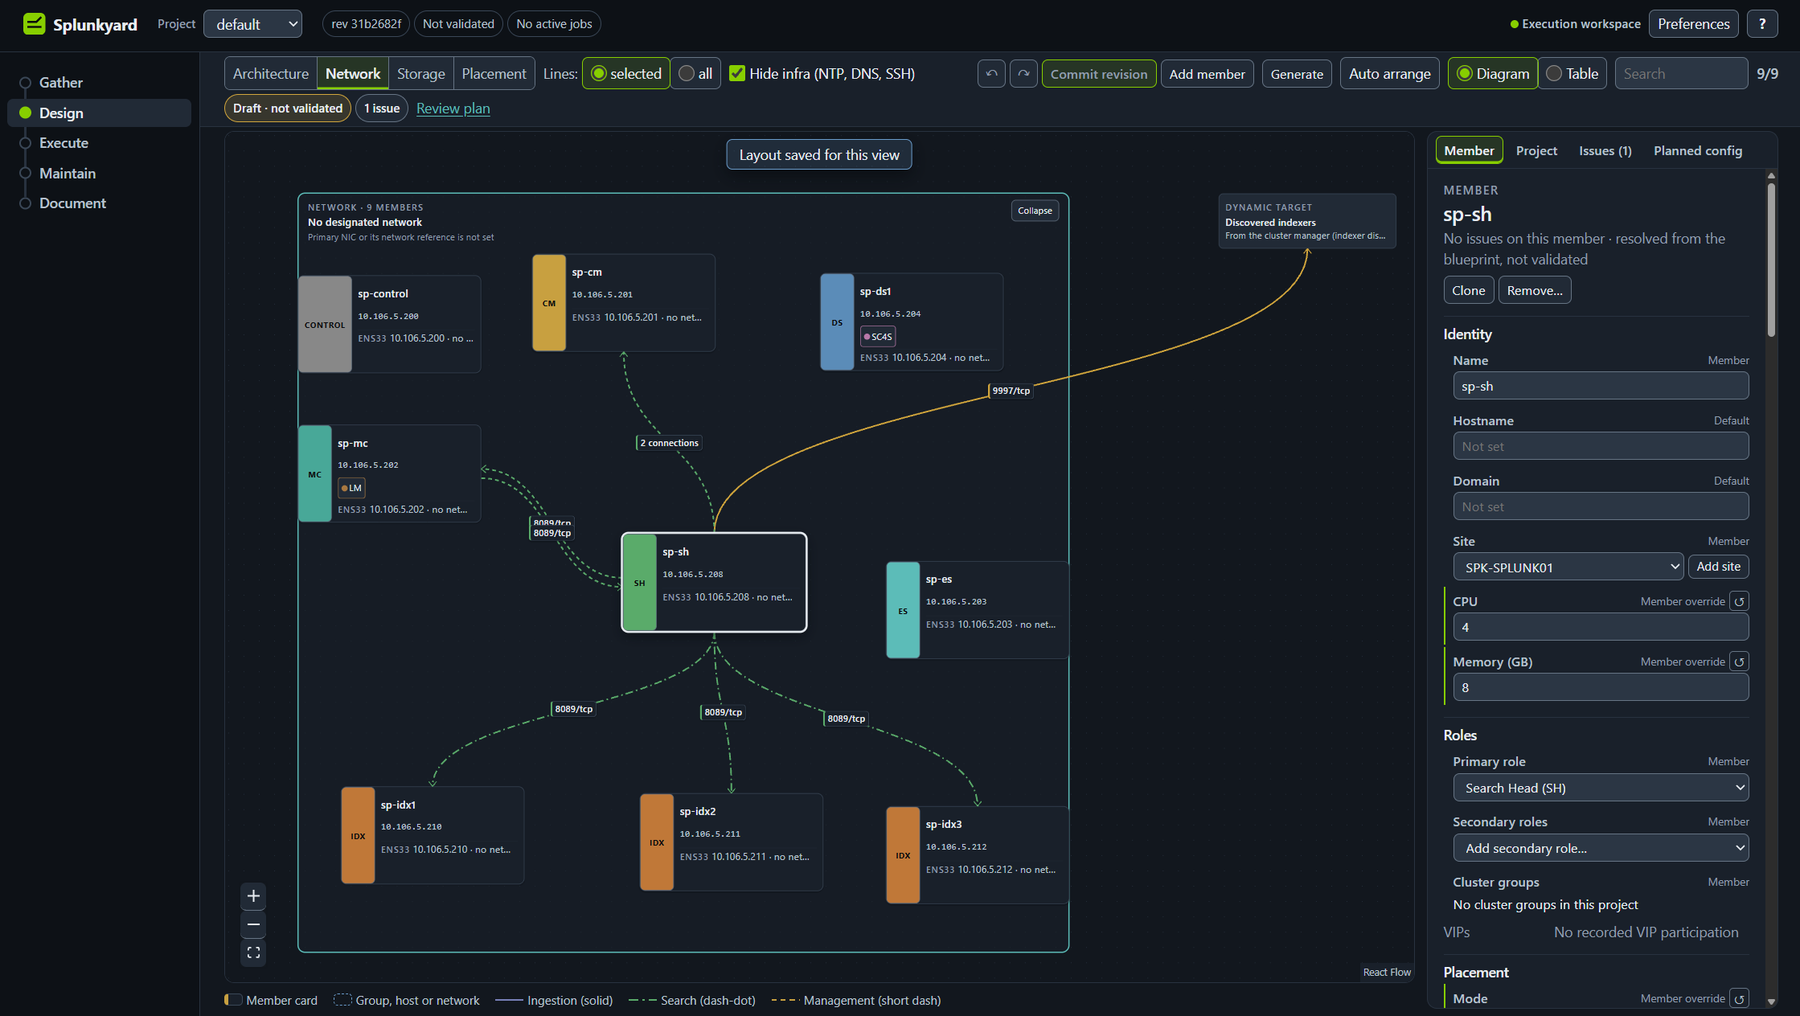Open the Project dropdown set to default

(253, 24)
